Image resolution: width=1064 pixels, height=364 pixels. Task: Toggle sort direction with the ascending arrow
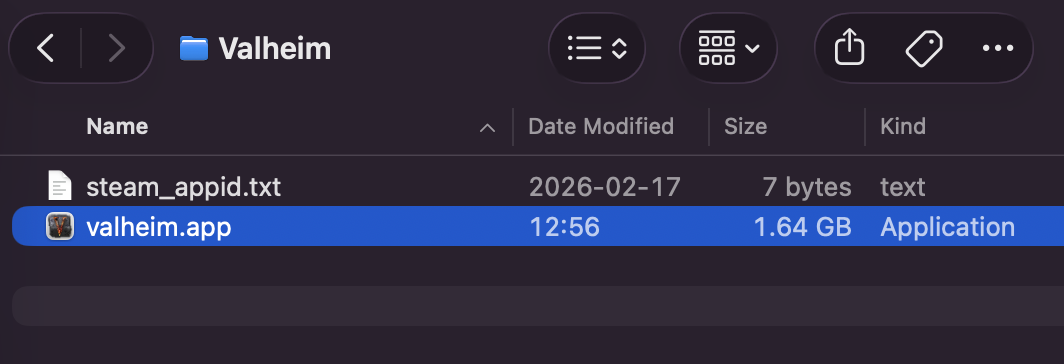pos(487,128)
